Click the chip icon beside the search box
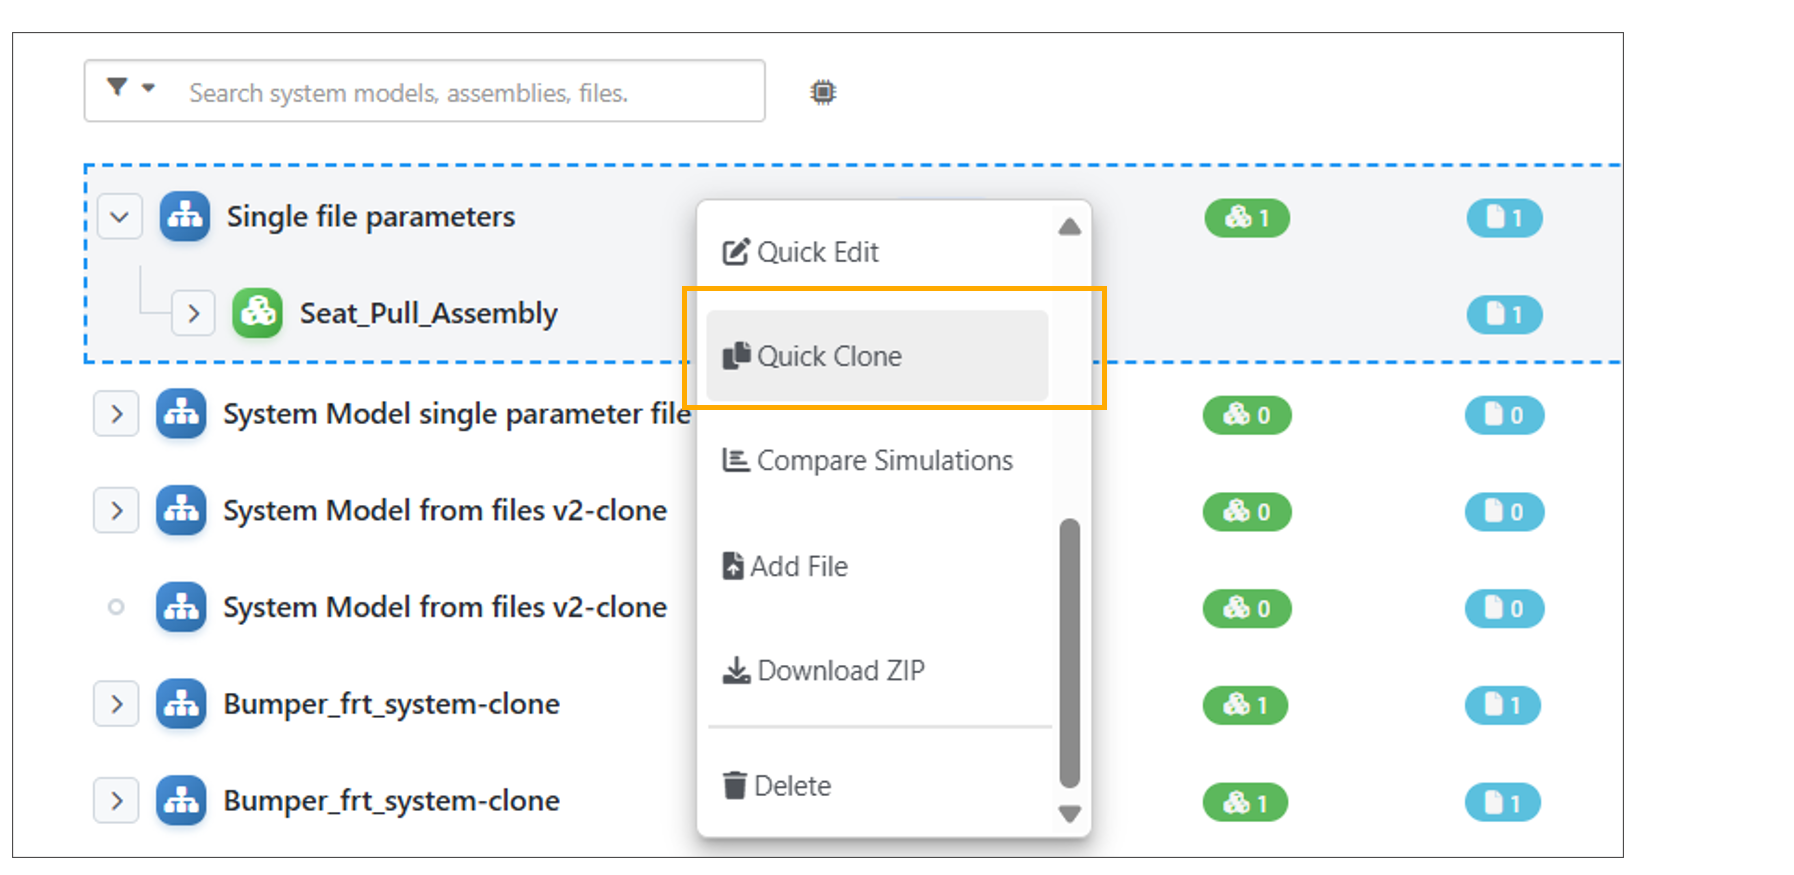 (x=823, y=92)
